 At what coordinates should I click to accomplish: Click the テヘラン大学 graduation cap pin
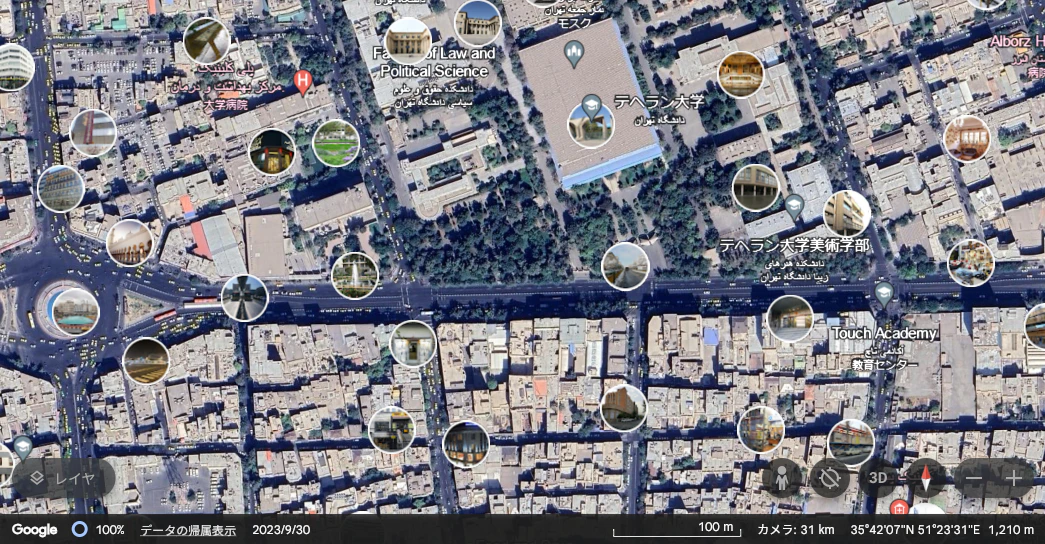pos(591,105)
